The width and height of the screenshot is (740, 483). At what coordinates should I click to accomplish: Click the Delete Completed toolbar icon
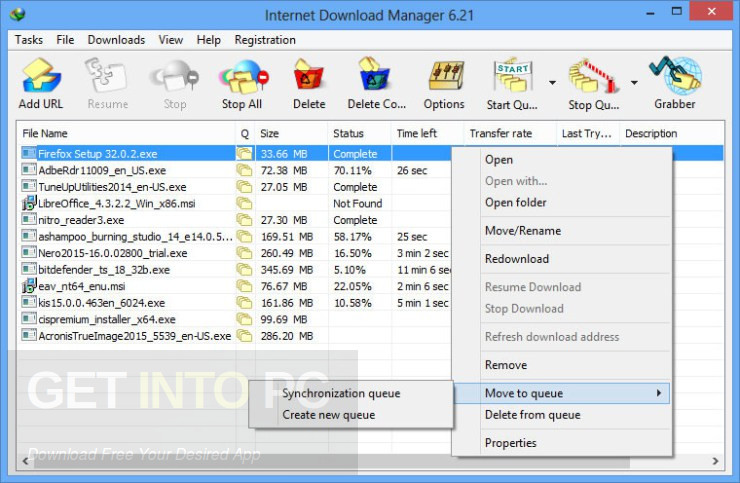coord(376,84)
